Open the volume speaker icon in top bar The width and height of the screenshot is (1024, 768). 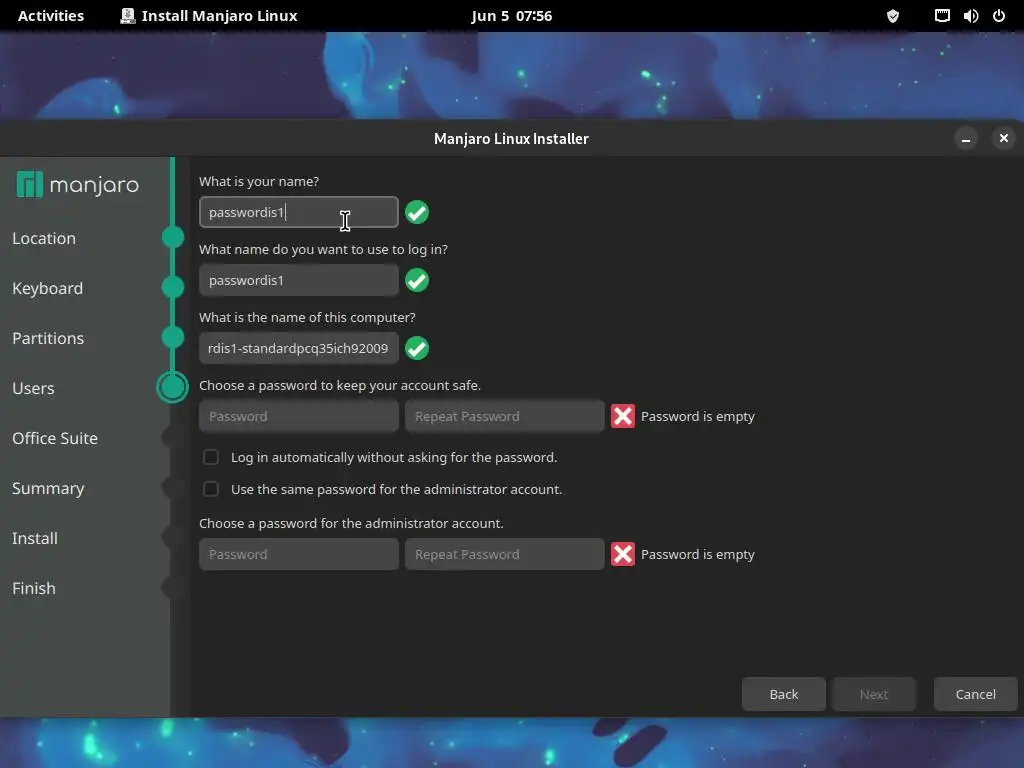tap(970, 16)
